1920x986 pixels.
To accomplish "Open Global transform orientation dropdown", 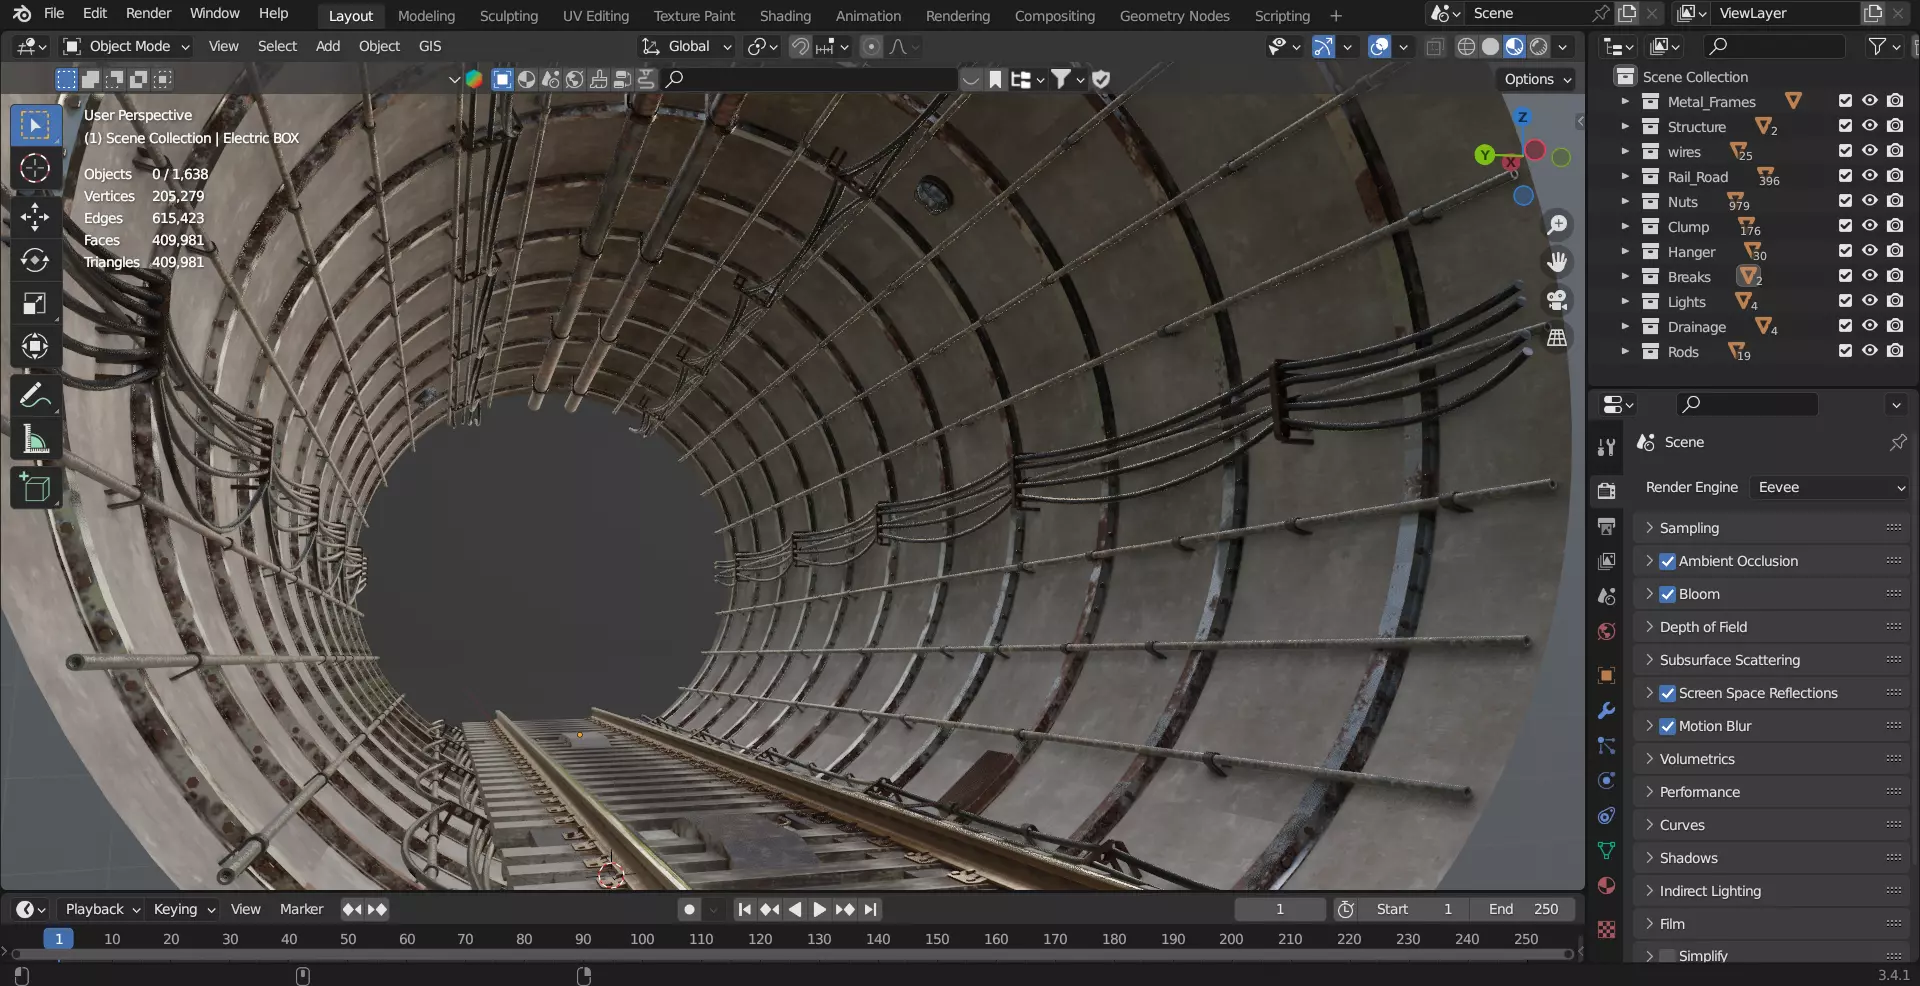I will coord(687,46).
